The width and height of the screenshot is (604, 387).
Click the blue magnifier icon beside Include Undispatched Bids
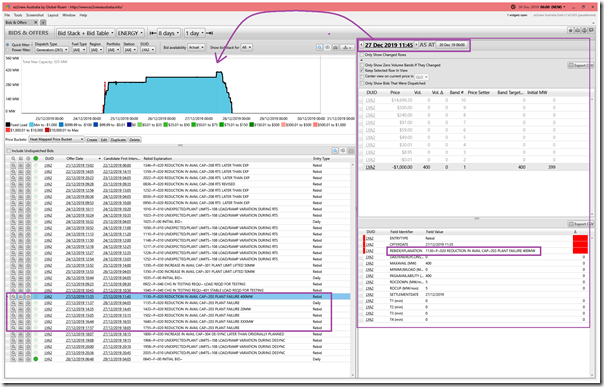point(335,151)
